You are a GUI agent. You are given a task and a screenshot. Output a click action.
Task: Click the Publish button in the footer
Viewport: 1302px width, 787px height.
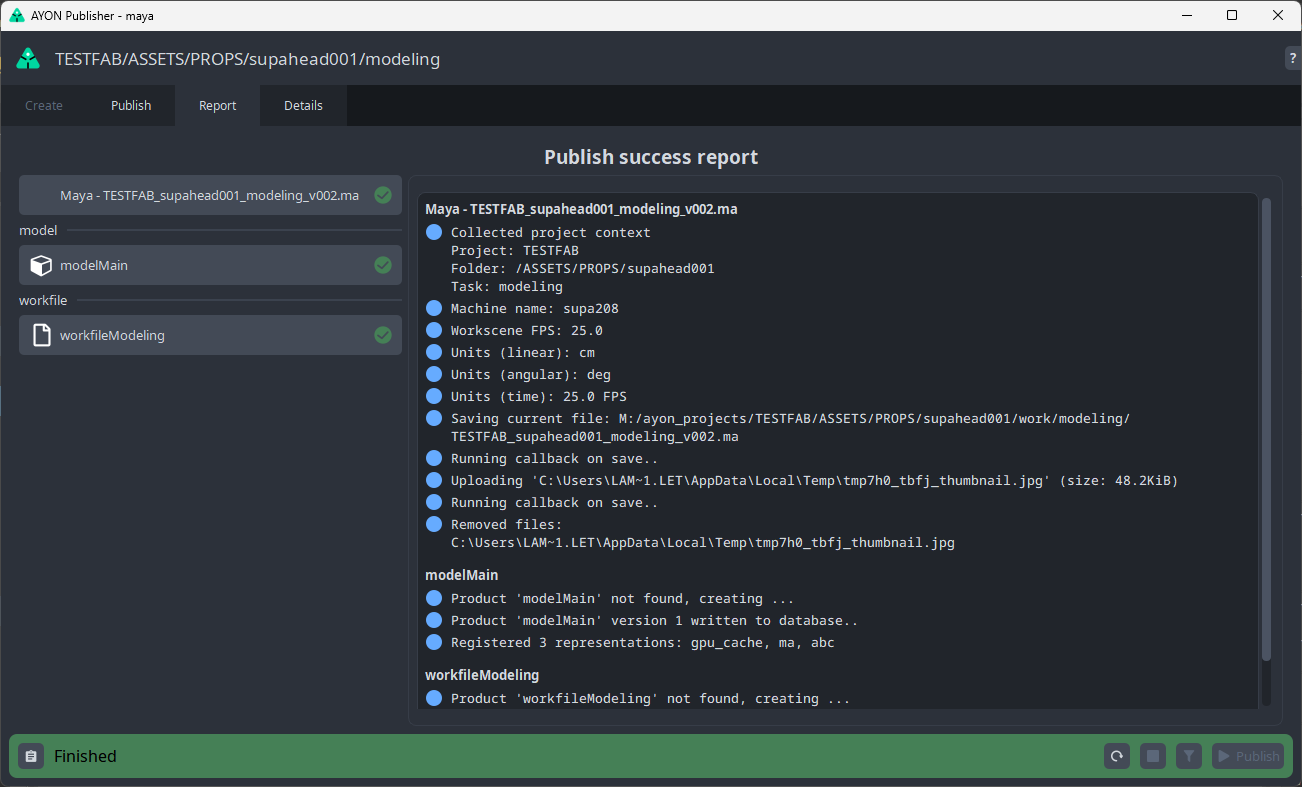pyautogui.click(x=1247, y=756)
